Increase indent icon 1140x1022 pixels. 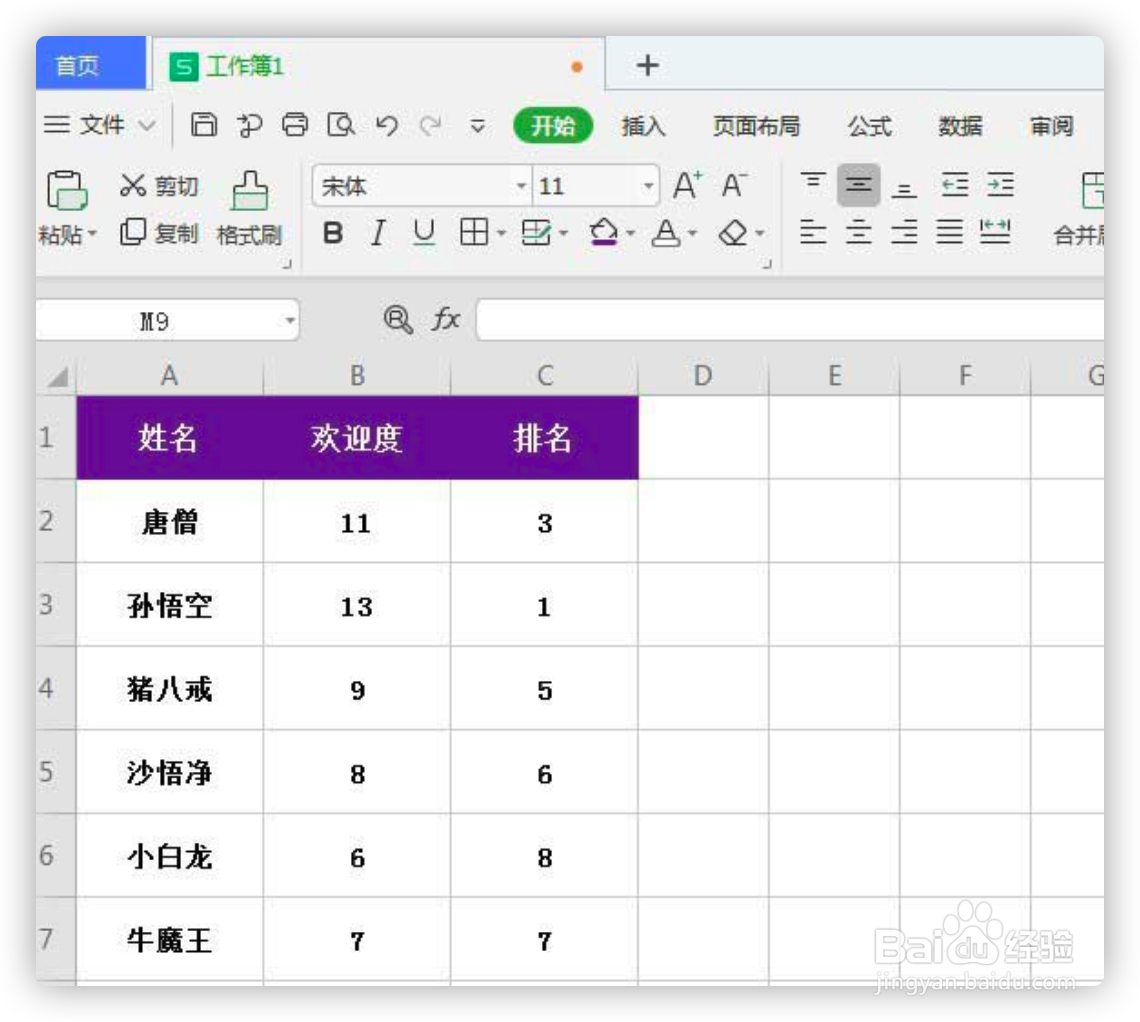pyautogui.click(x=1000, y=185)
